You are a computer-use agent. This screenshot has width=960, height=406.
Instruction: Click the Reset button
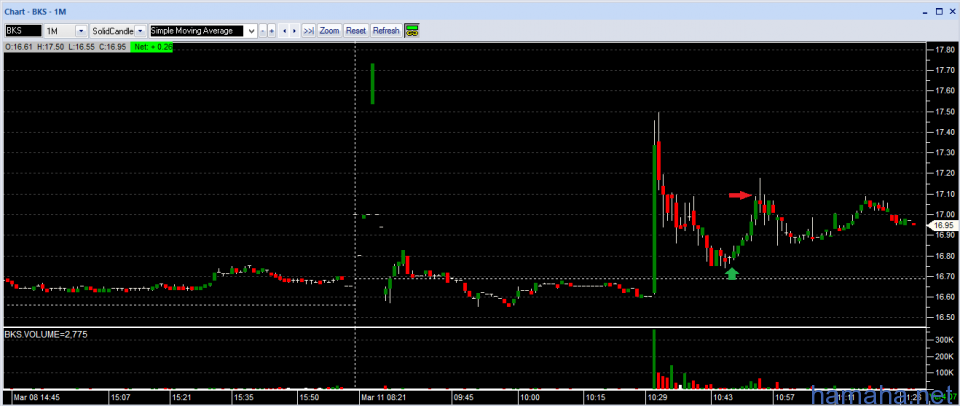[356, 31]
